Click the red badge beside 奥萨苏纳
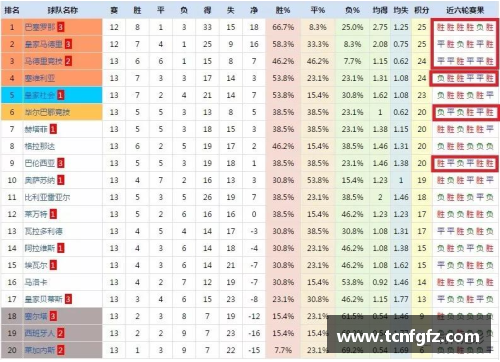 [60, 180]
